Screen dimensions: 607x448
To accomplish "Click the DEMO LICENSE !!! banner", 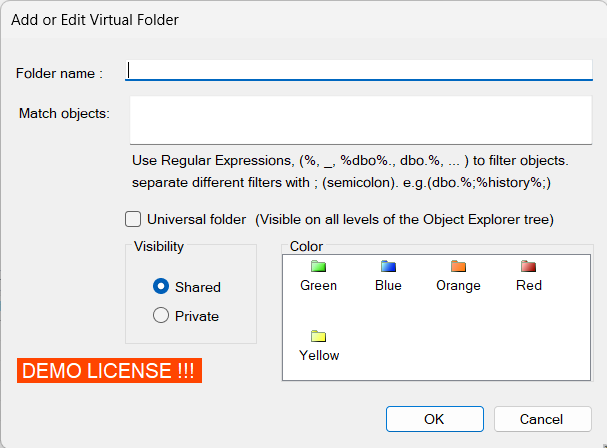I will point(109,371).
